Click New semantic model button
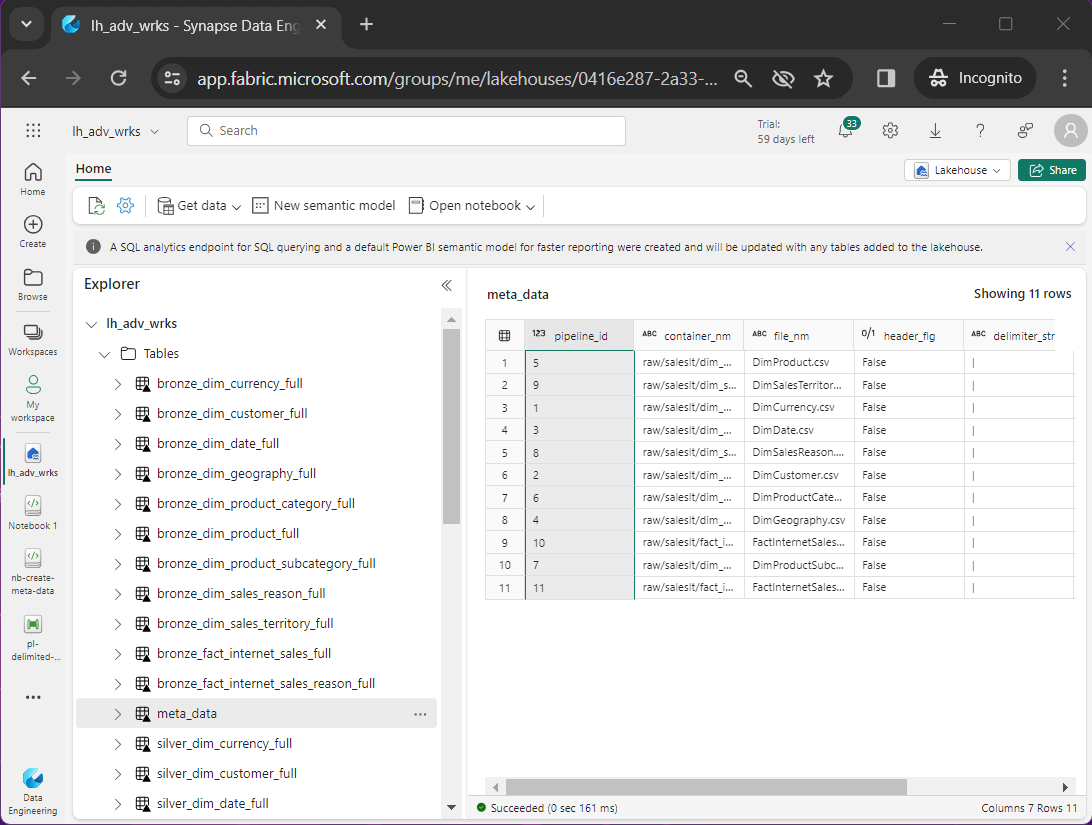The height and width of the screenshot is (825, 1092). click(324, 205)
